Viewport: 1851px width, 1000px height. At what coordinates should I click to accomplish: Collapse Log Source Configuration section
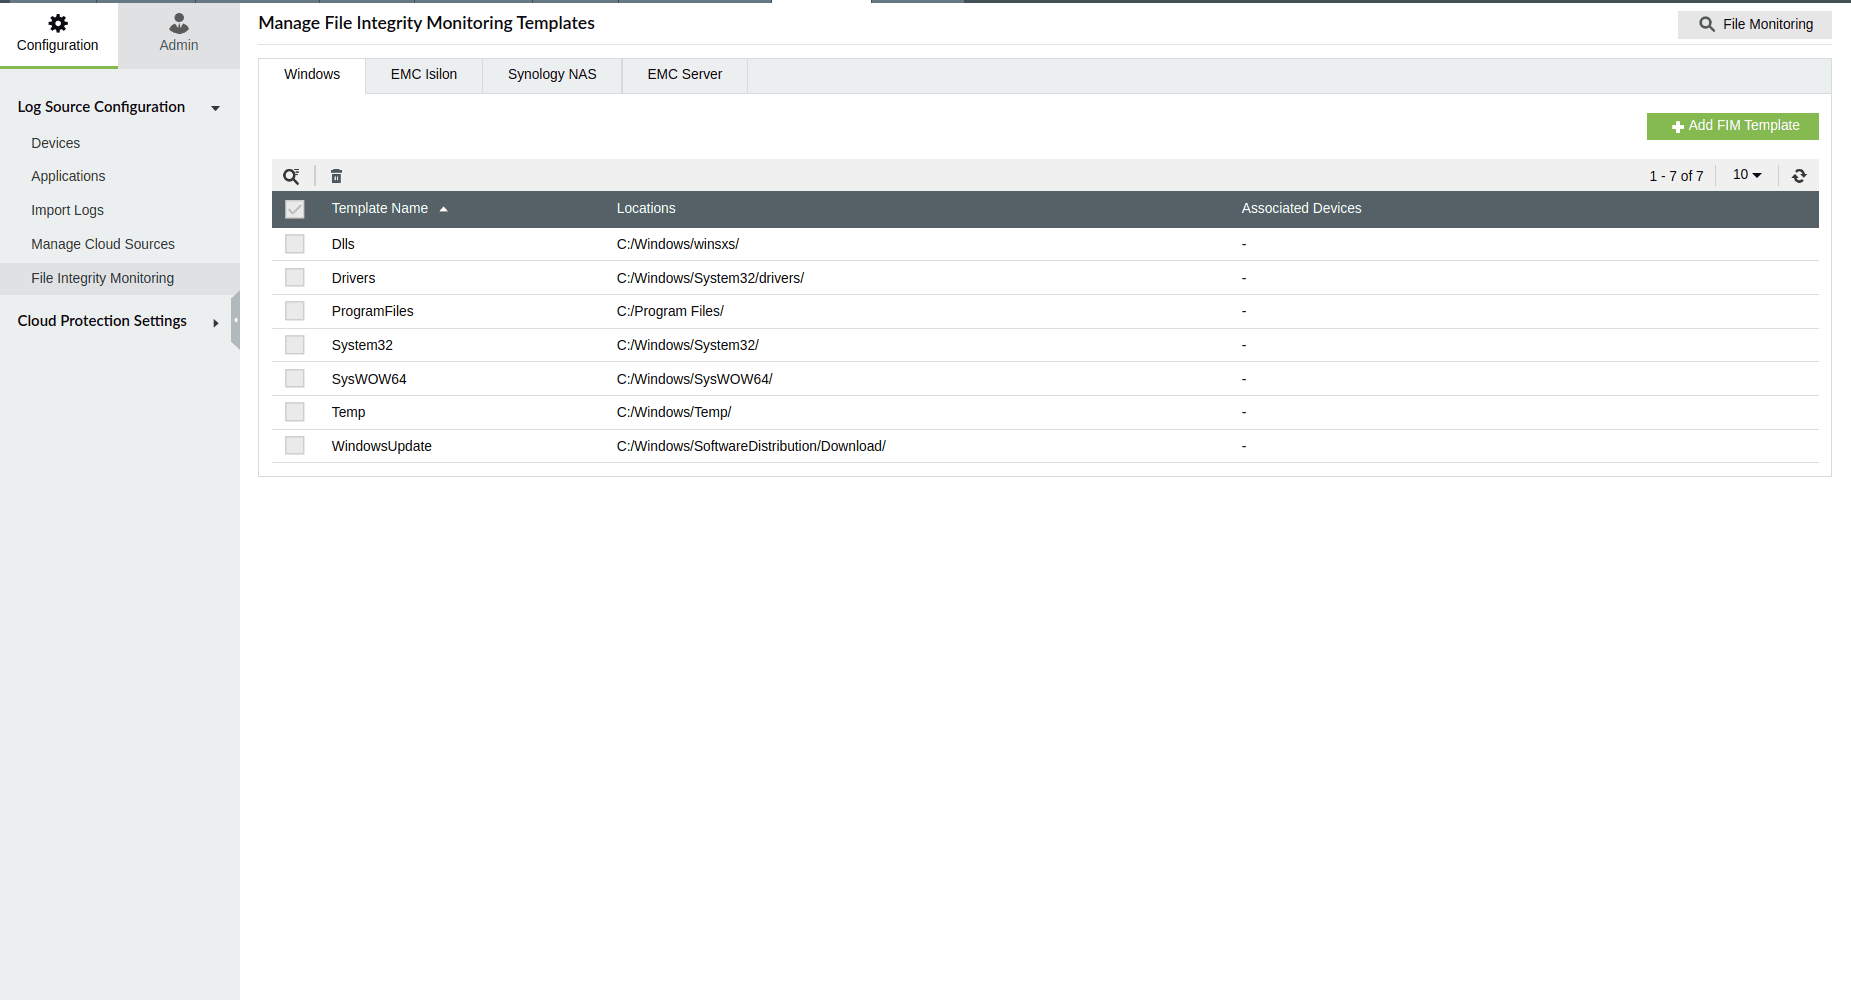point(215,107)
